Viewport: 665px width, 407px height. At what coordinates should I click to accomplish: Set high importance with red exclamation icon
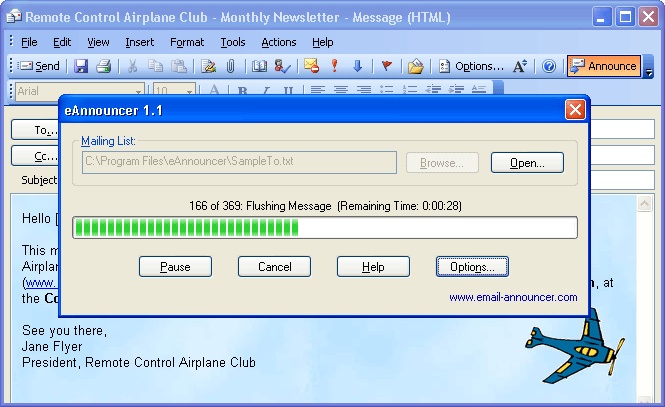[x=335, y=66]
